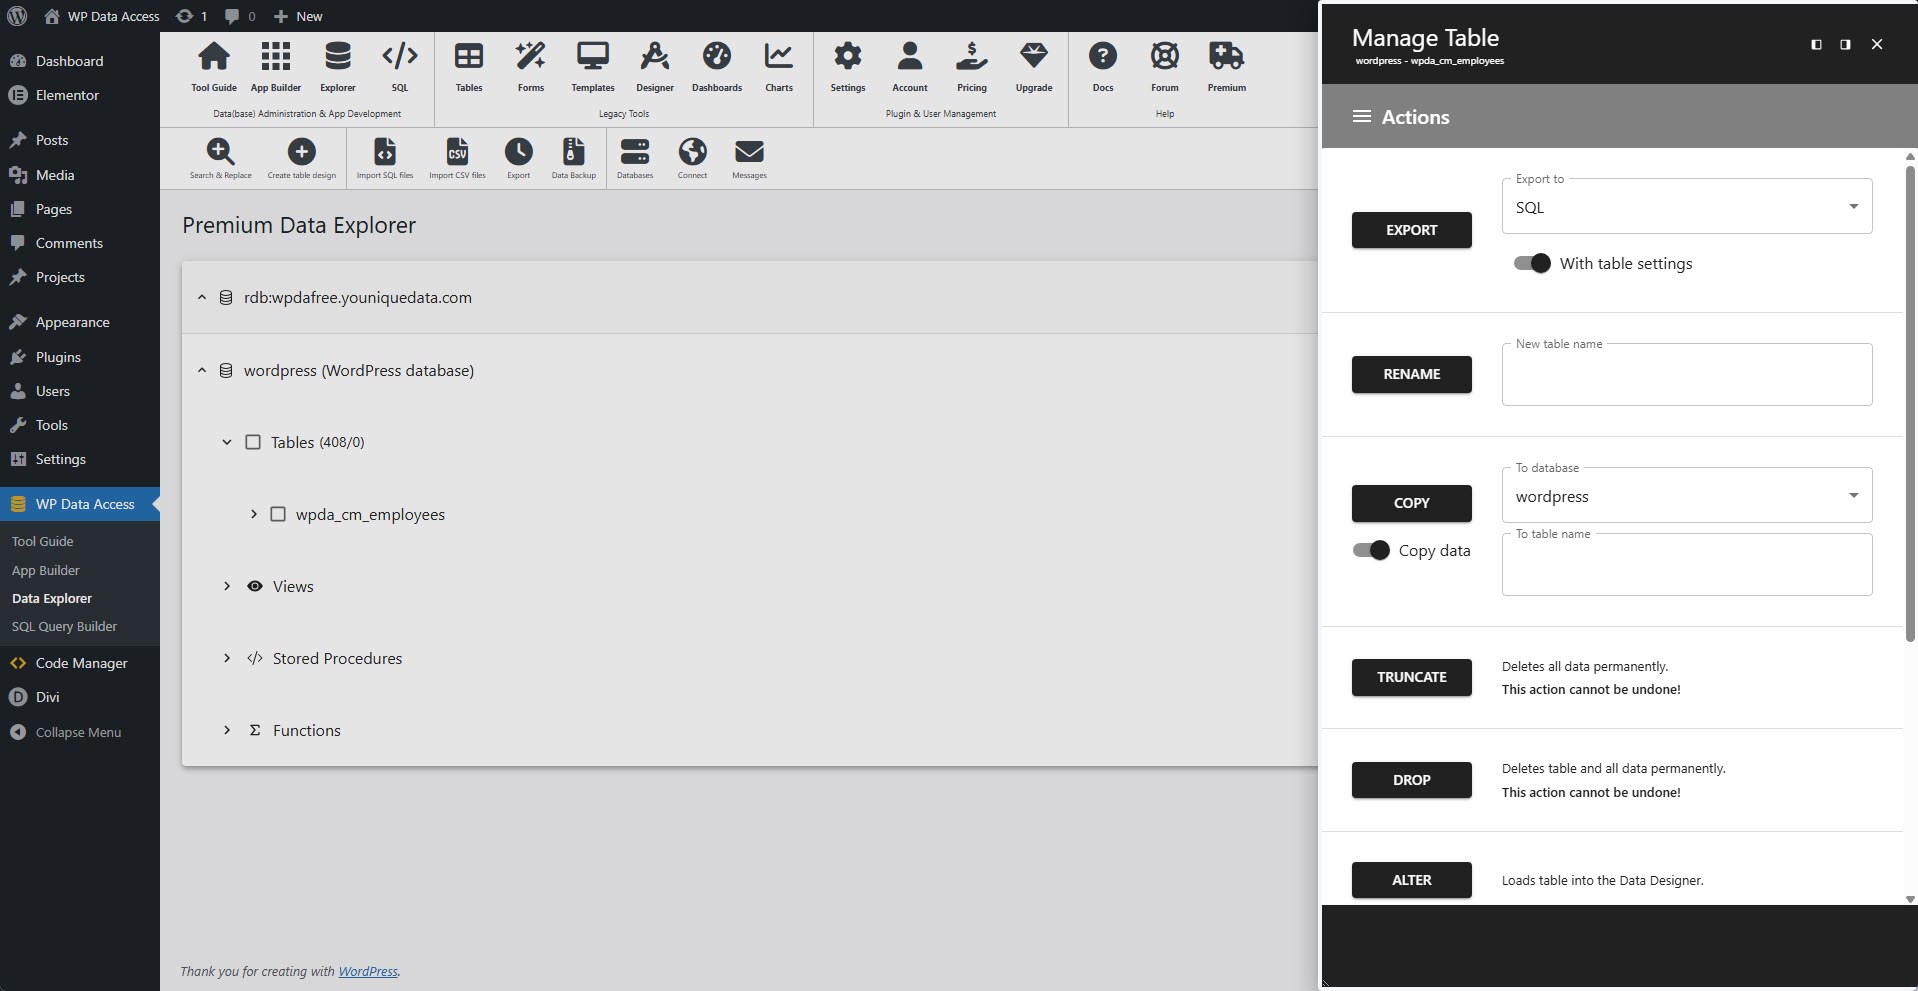Expand the Stored Procedures tree node
Screen dimensions: 1918x991
[227, 658]
